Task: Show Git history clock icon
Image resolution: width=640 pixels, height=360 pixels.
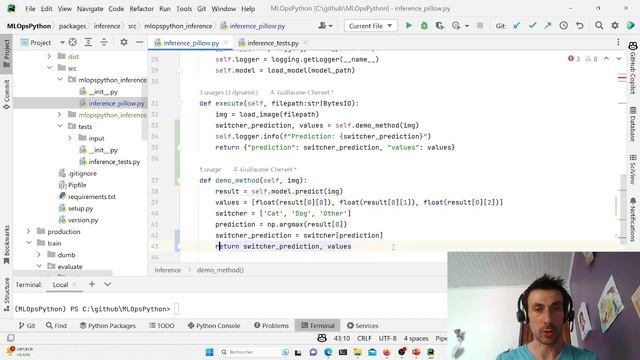Action: (x=564, y=26)
